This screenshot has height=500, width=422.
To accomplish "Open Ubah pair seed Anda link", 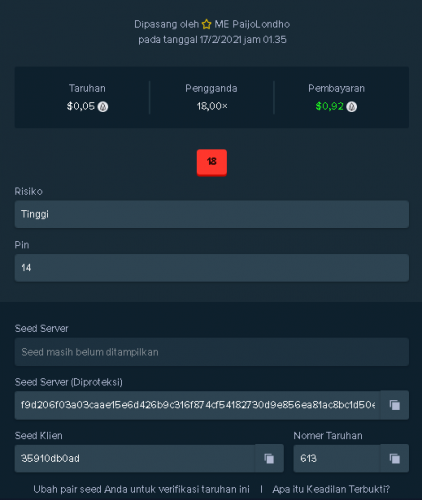I will (x=141, y=489).
